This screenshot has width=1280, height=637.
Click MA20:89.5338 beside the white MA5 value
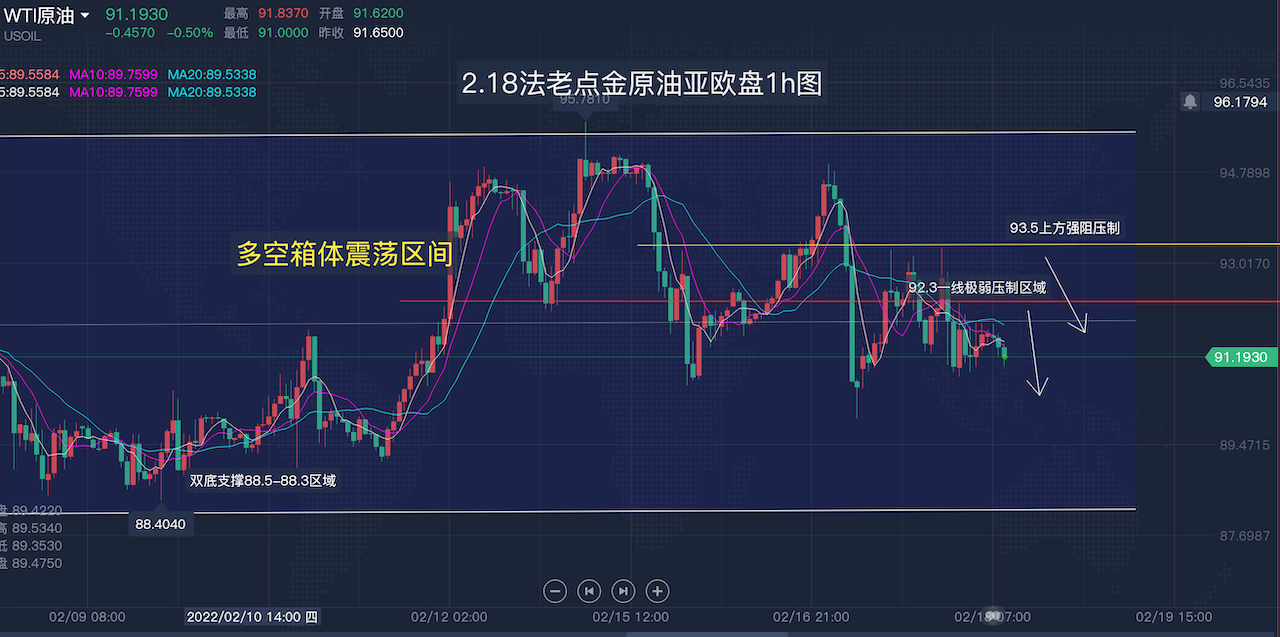tap(211, 92)
